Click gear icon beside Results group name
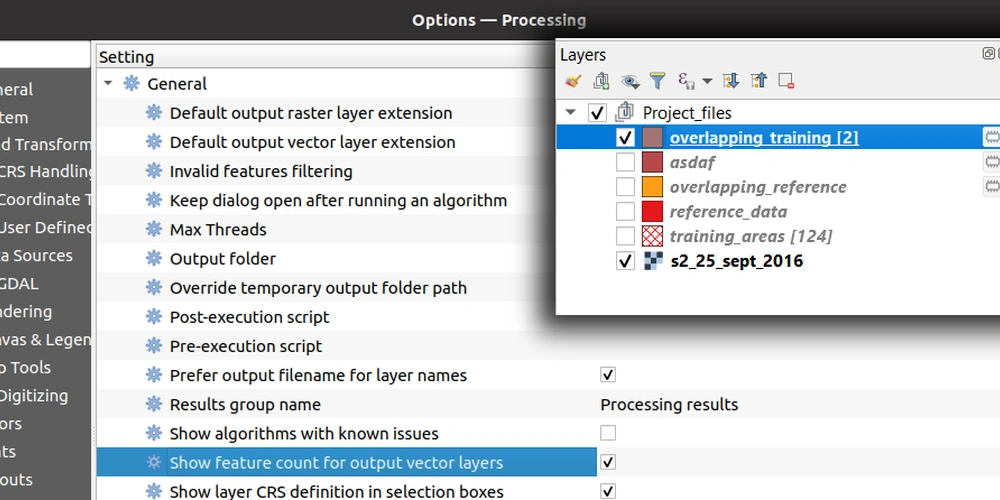Viewport: 1000px width, 500px height. [154, 404]
